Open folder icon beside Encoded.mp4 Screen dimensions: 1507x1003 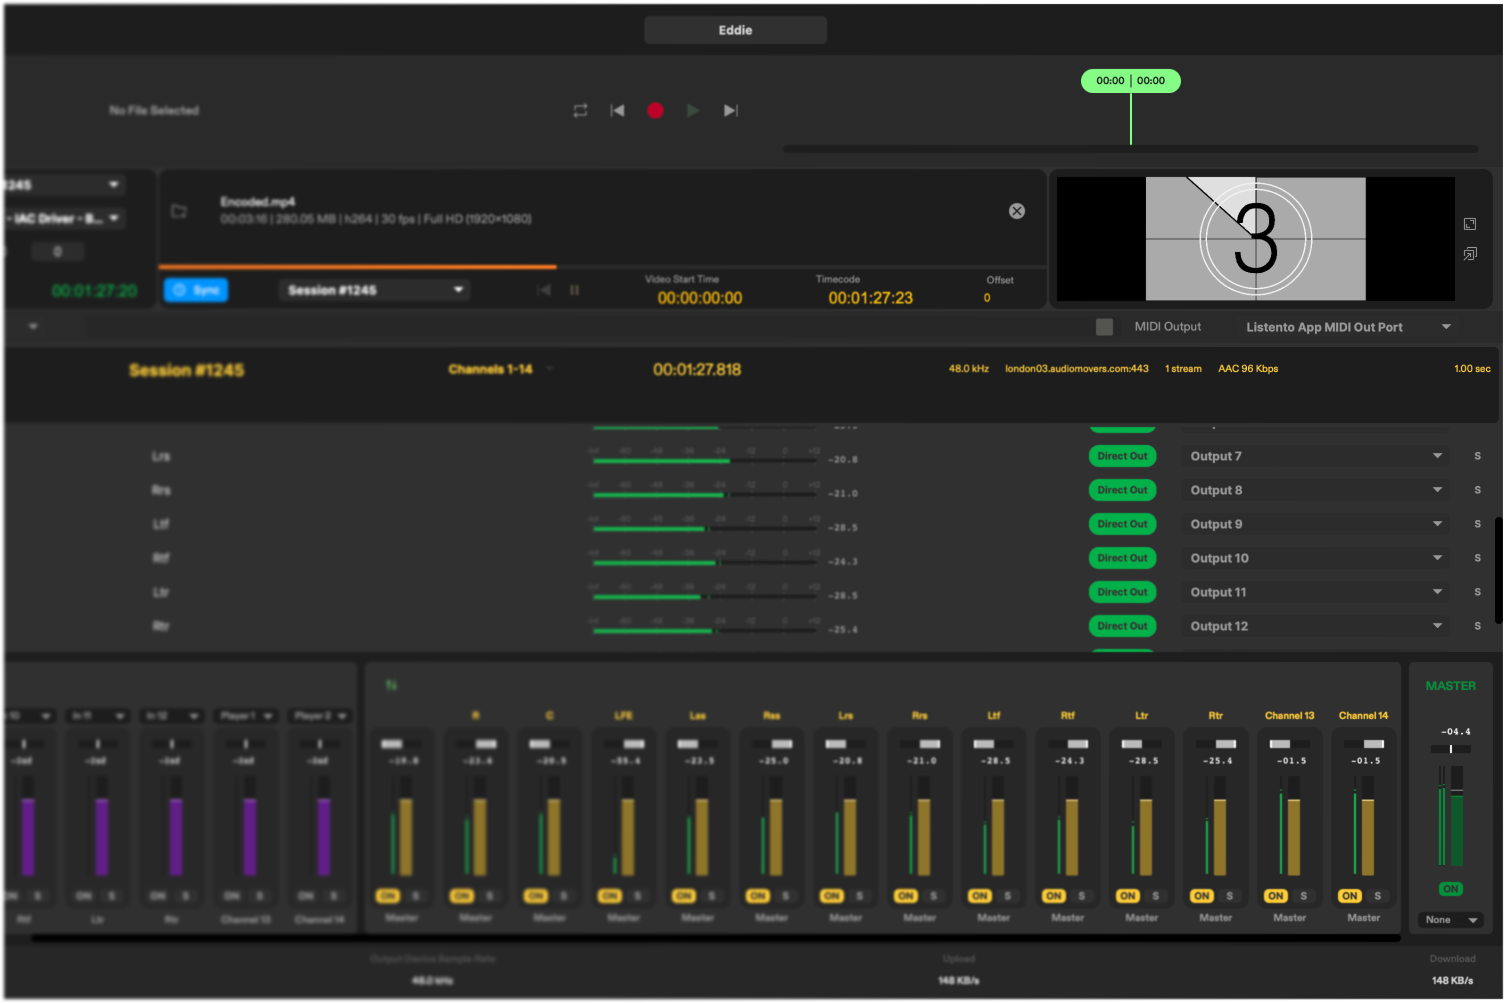click(179, 211)
